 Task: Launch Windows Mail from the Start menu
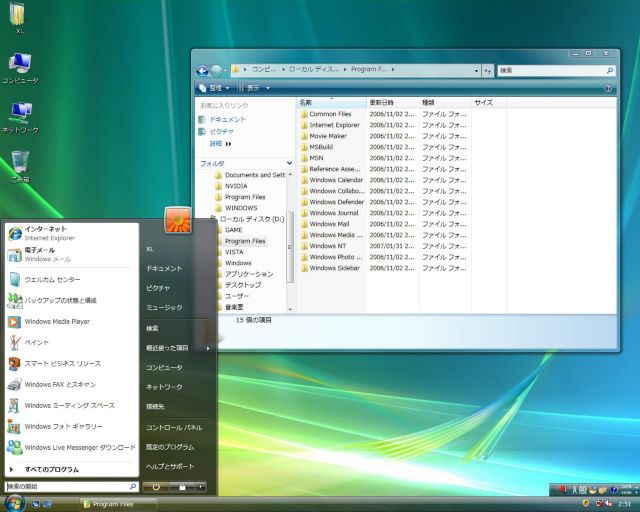71,254
